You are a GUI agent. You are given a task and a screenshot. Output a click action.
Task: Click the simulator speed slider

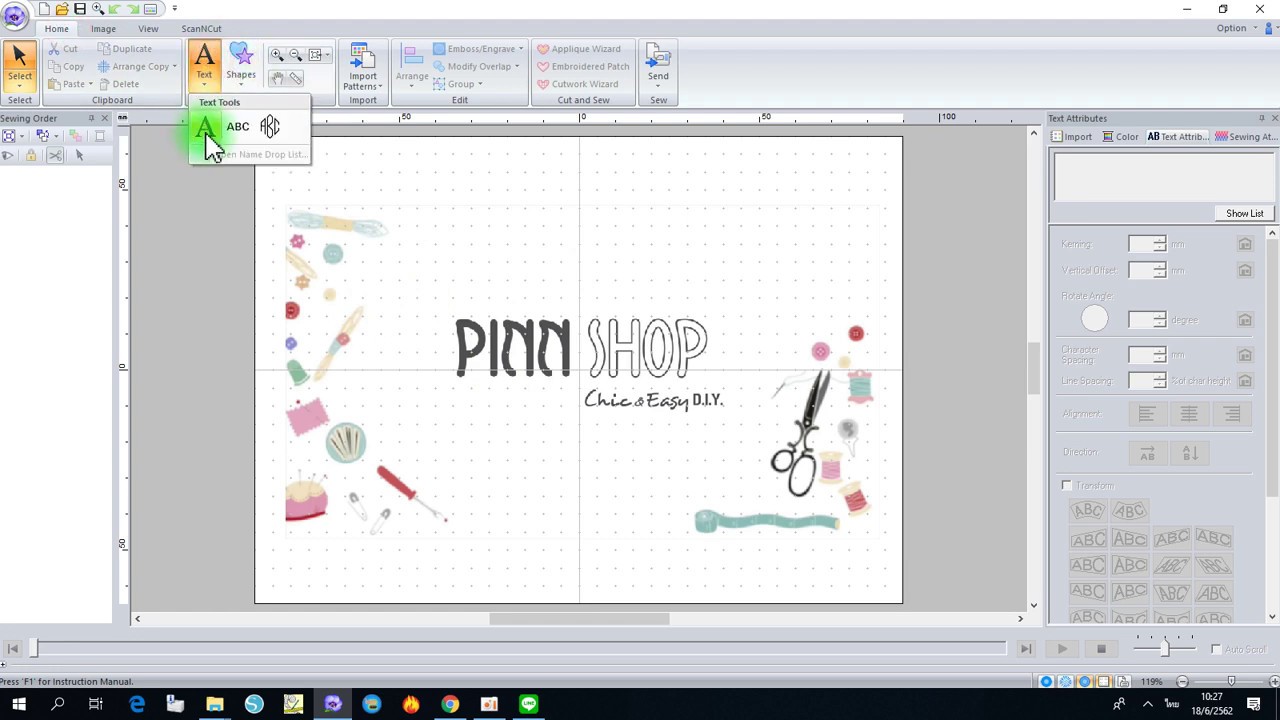pos(1164,647)
